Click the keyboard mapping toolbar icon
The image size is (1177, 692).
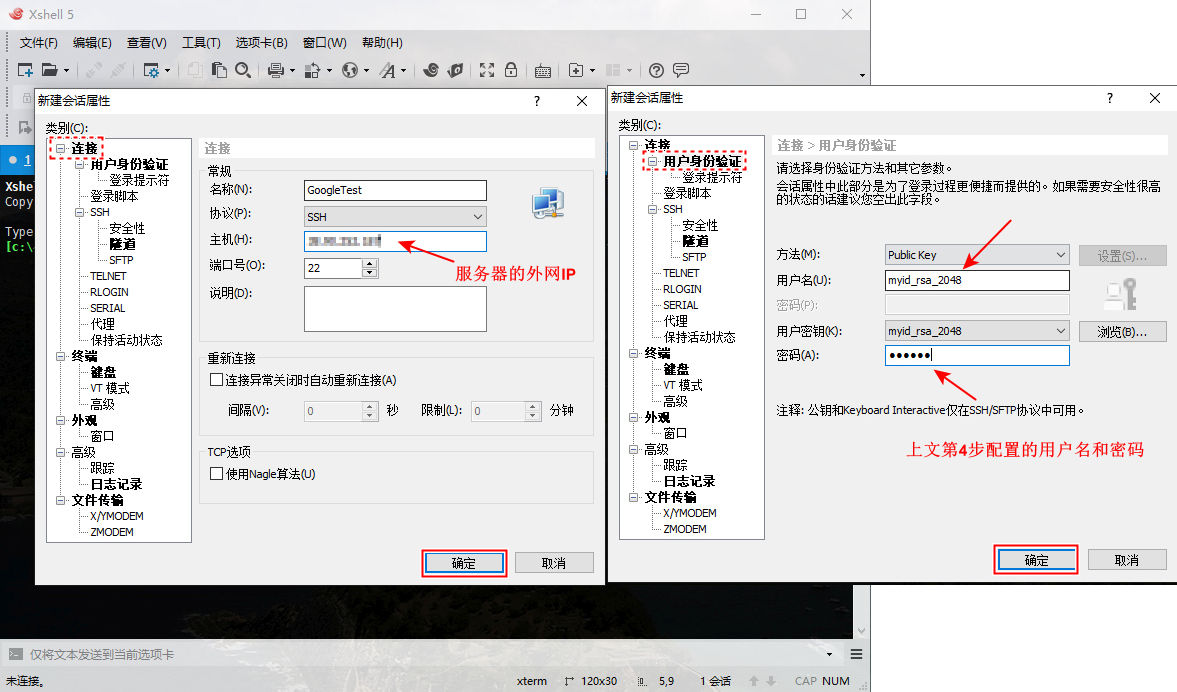point(543,71)
